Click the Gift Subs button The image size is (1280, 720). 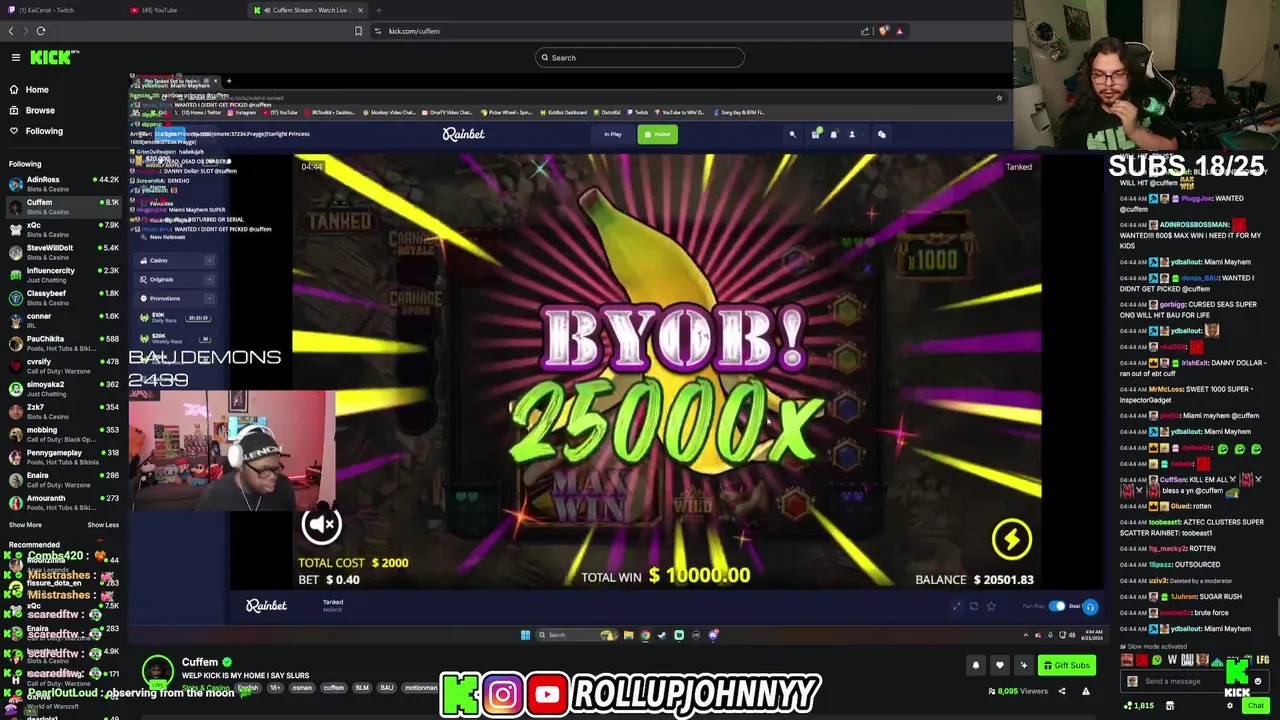tap(1067, 665)
